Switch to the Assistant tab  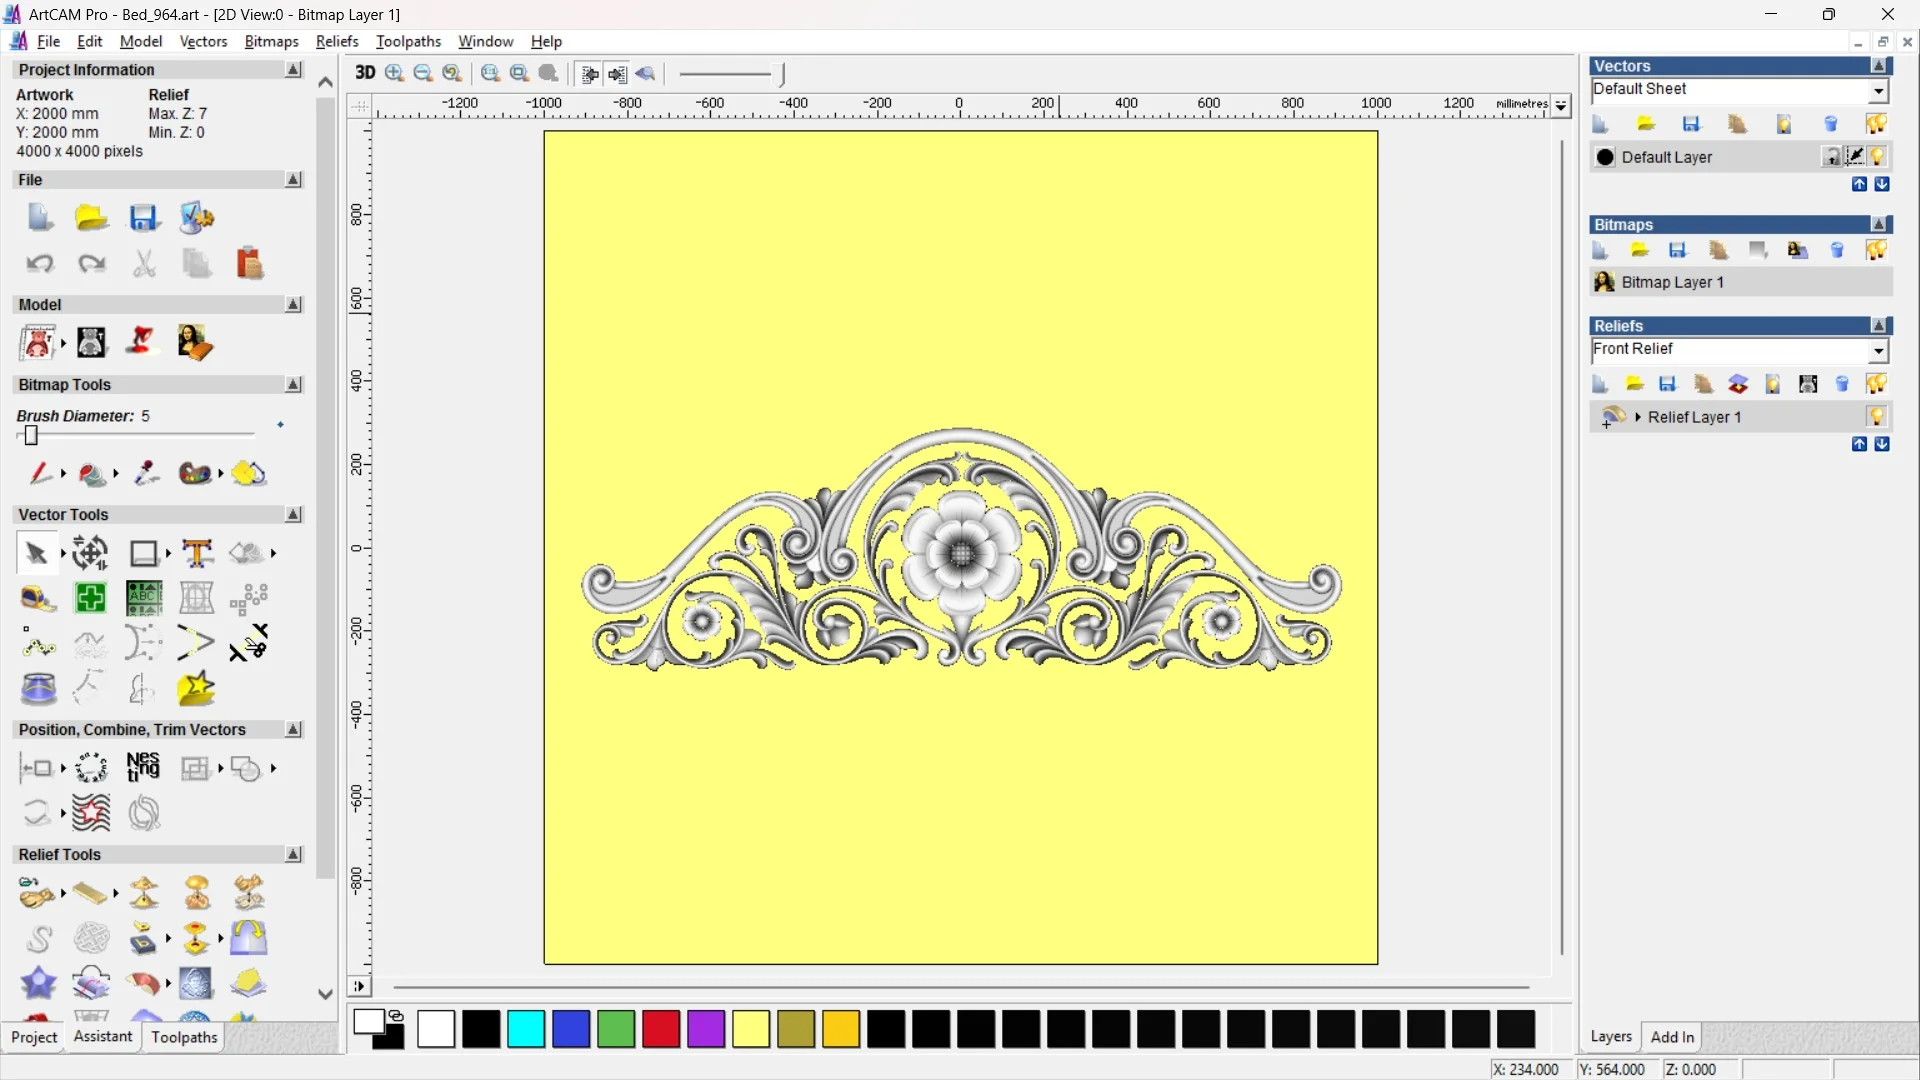(x=102, y=1037)
